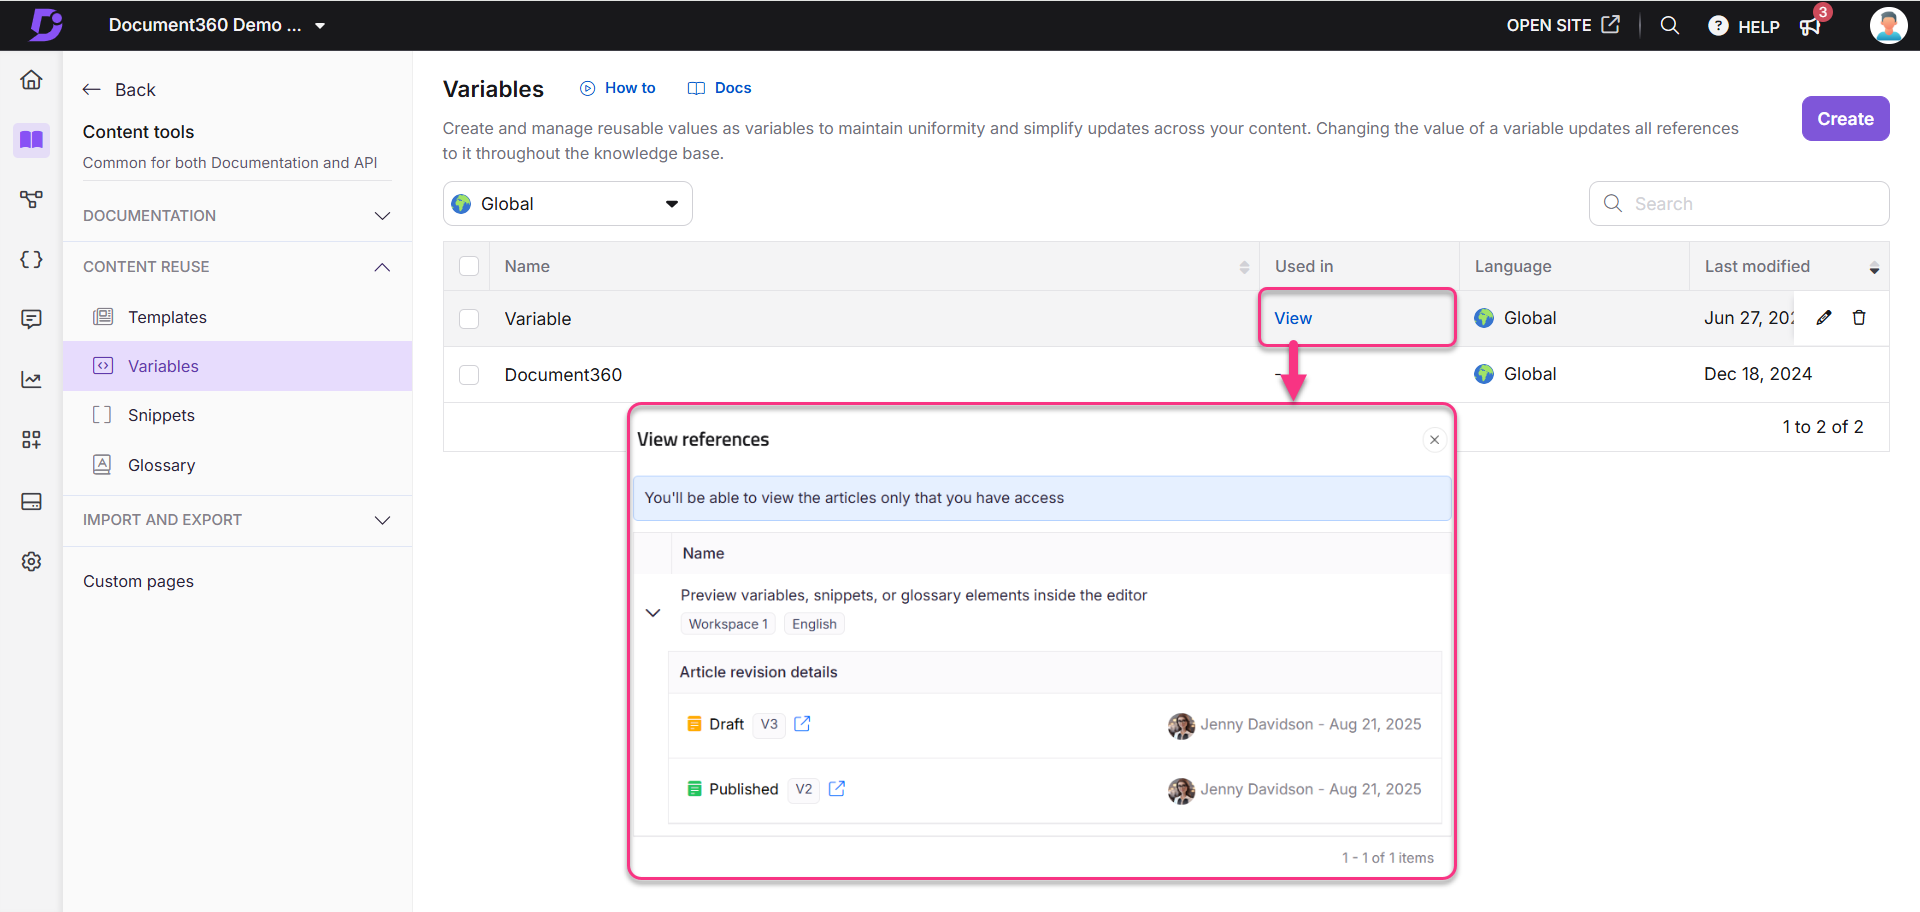Click the Back link text

[135, 90]
